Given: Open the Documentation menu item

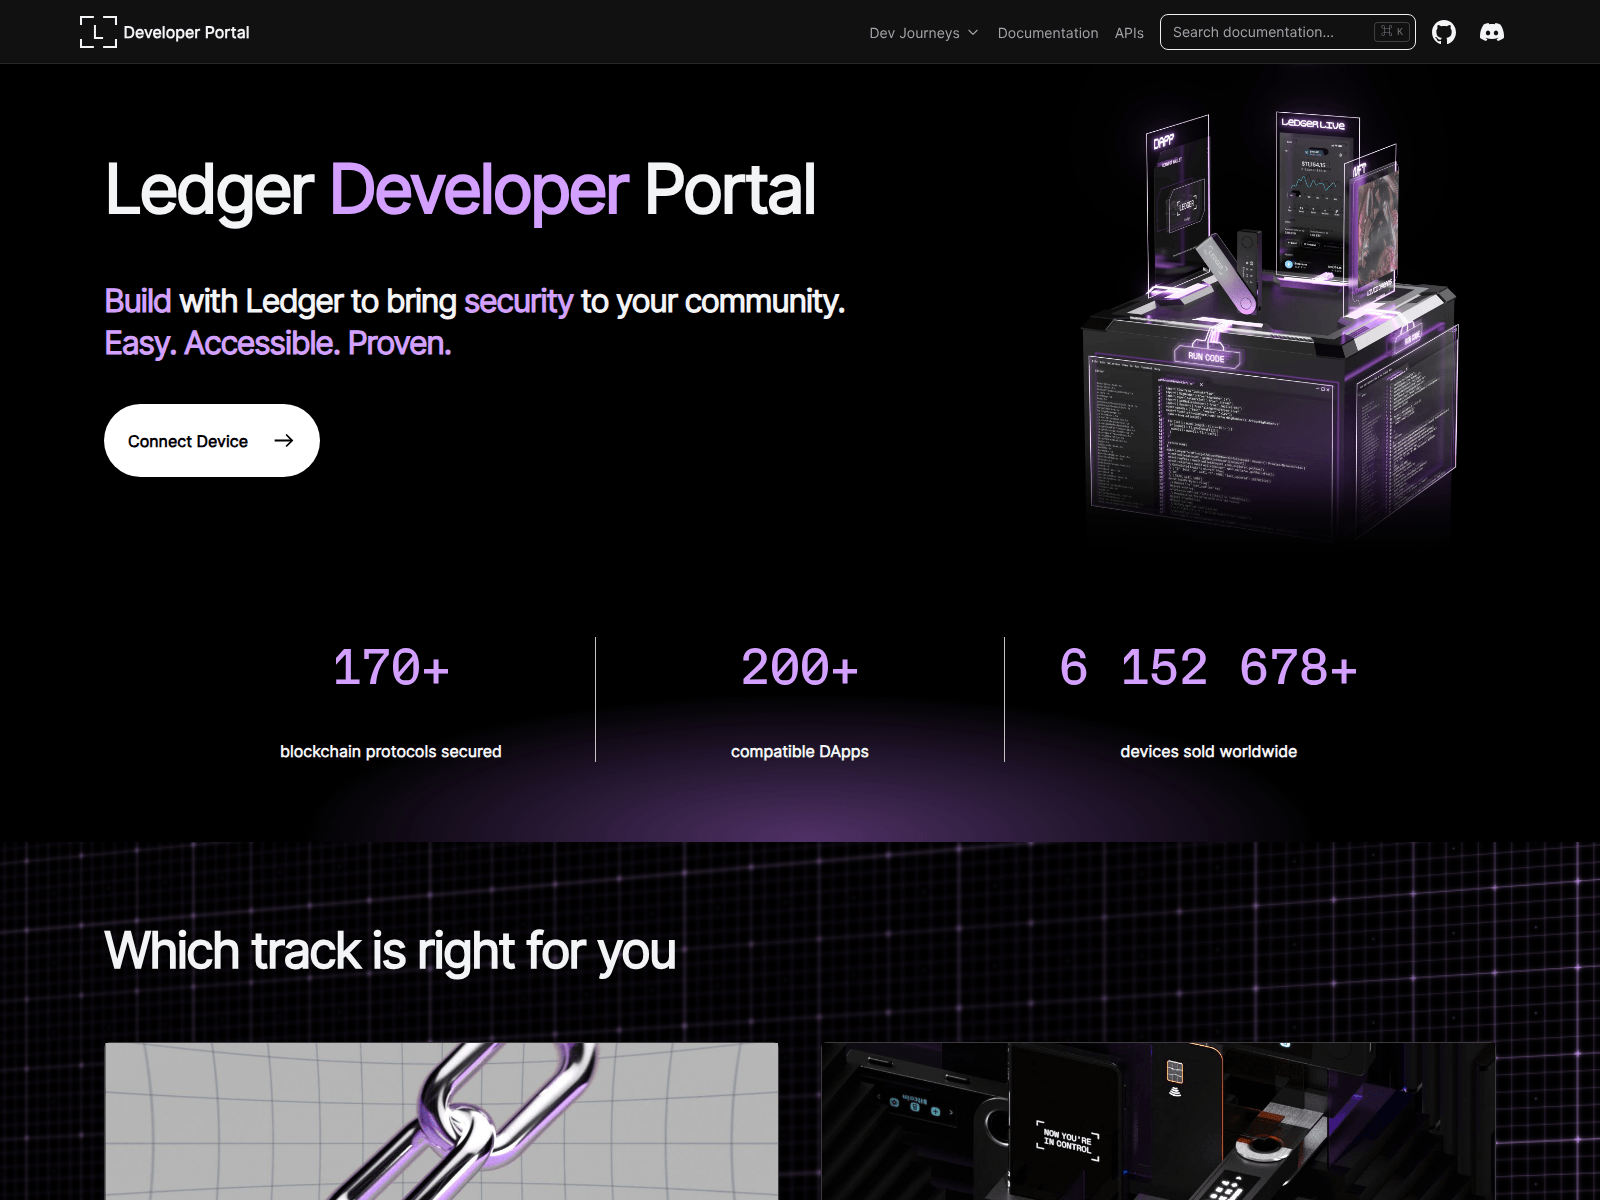Looking at the screenshot, I should (x=1047, y=33).
